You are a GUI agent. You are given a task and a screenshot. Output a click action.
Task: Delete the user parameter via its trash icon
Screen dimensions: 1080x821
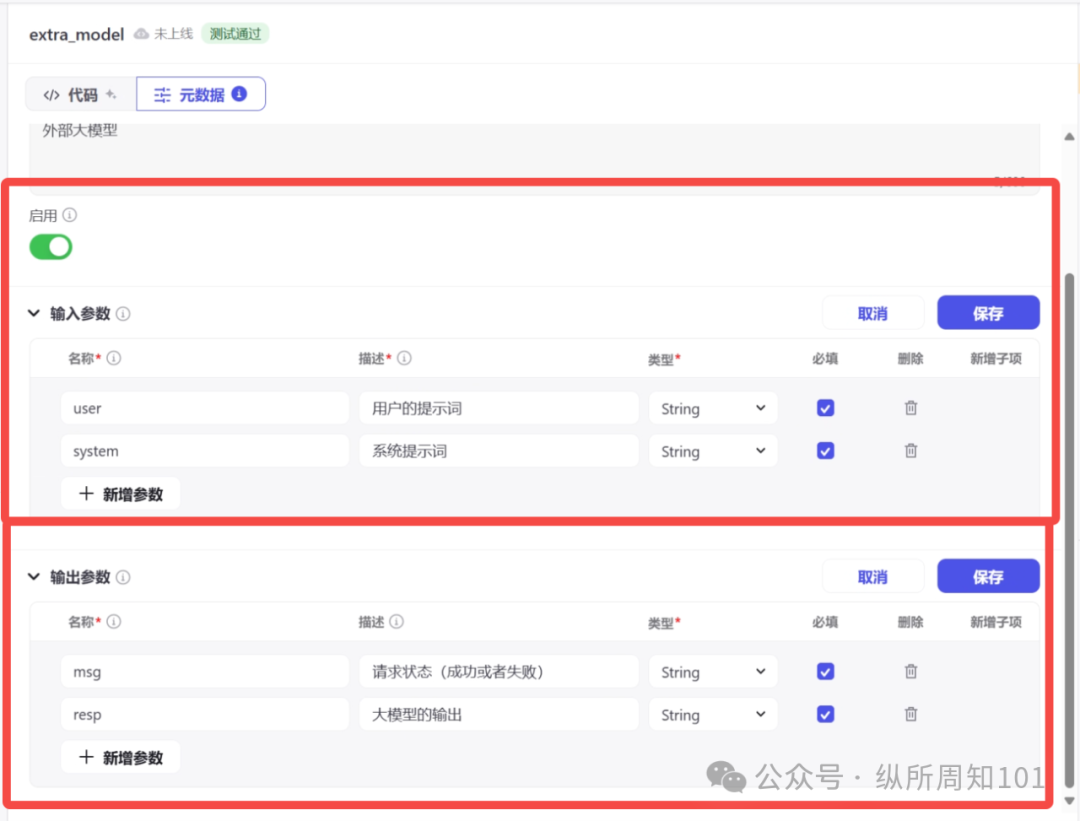tap(910, 408)
